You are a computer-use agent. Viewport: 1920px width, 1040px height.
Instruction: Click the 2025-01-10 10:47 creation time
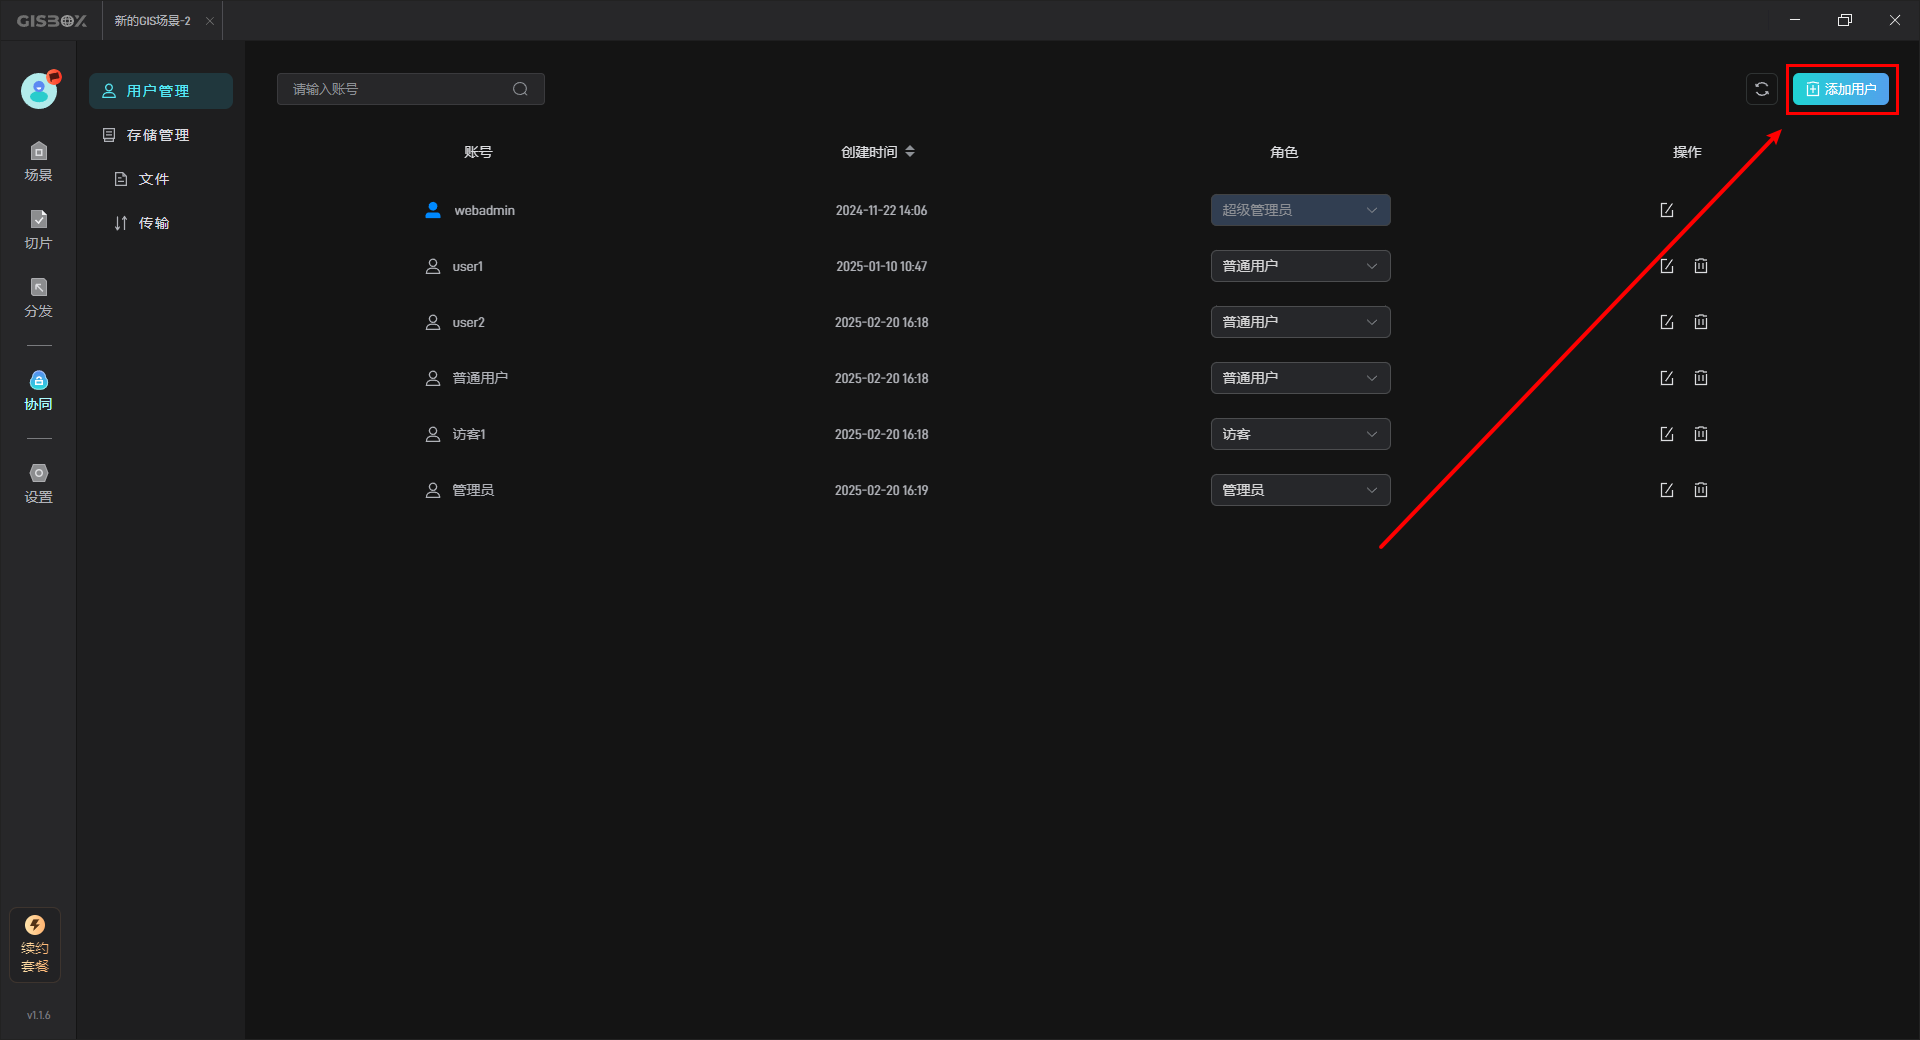coord(882,266)
